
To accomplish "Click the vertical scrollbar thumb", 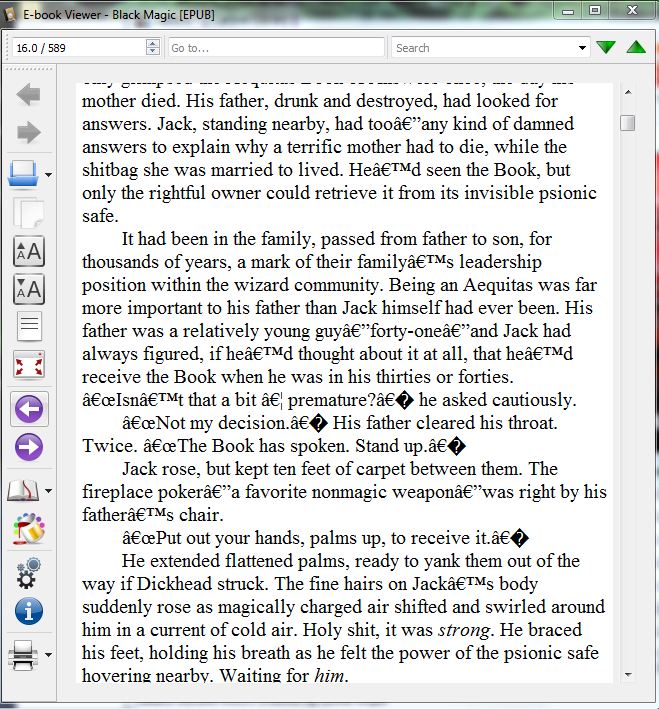I will tap(628, 123).
